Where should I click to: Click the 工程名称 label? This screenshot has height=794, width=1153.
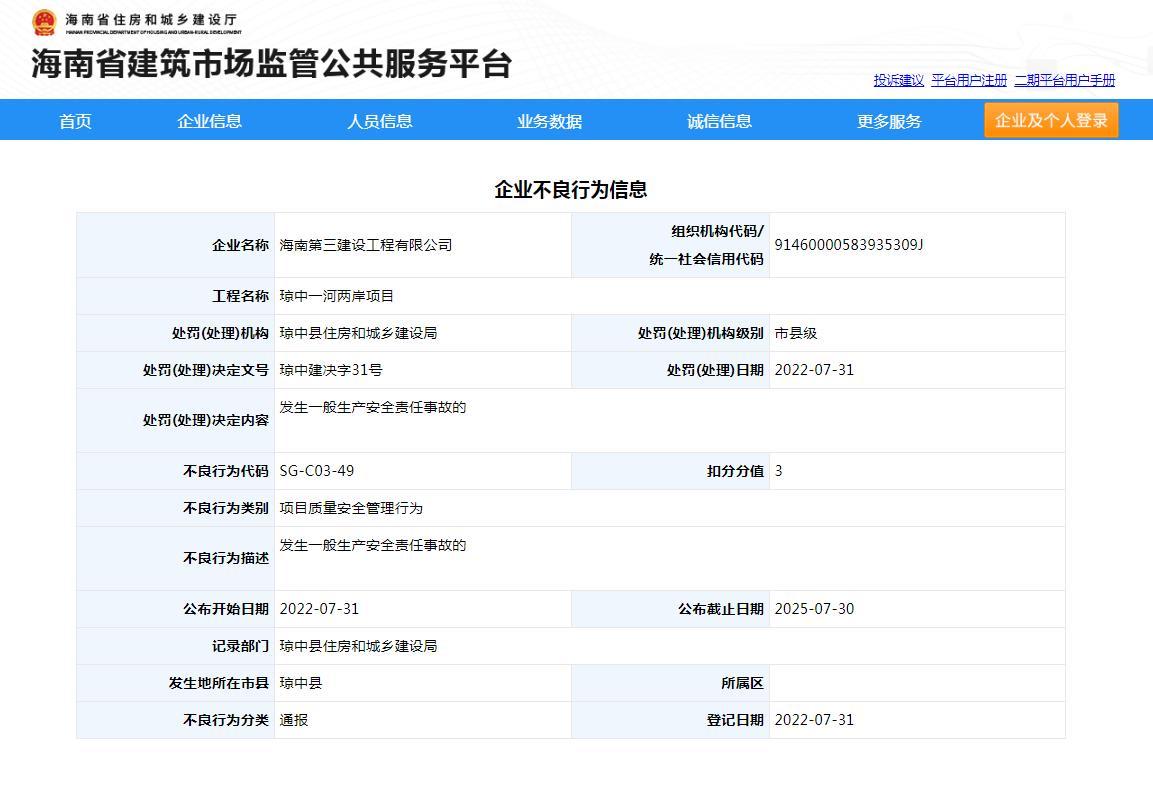pos(240,296)
